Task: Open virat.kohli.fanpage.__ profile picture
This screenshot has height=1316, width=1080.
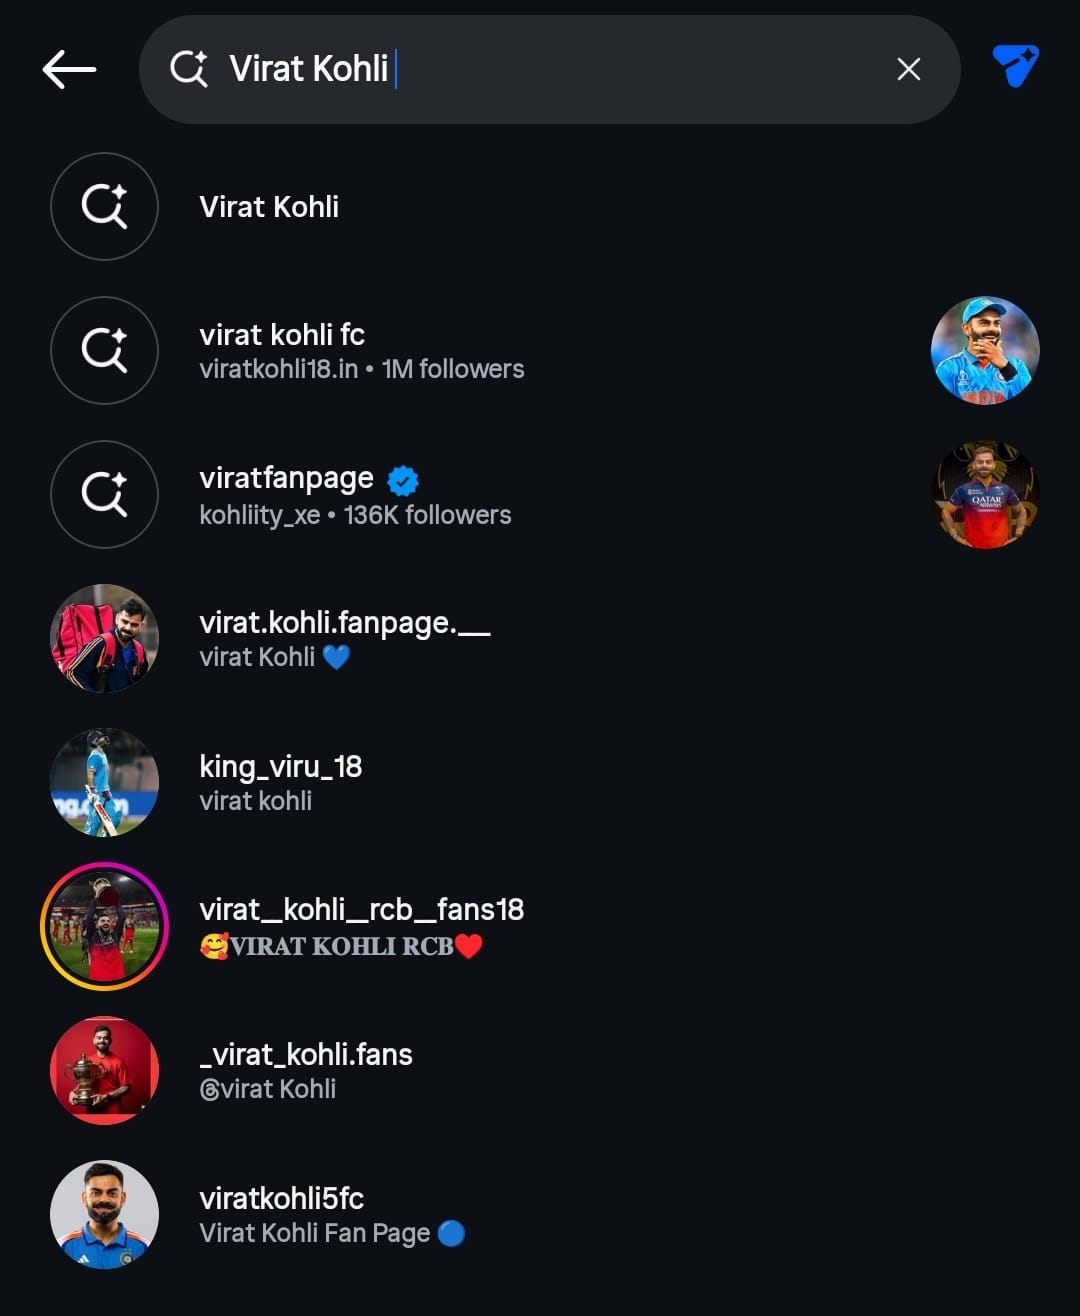Action: (104, 639)
